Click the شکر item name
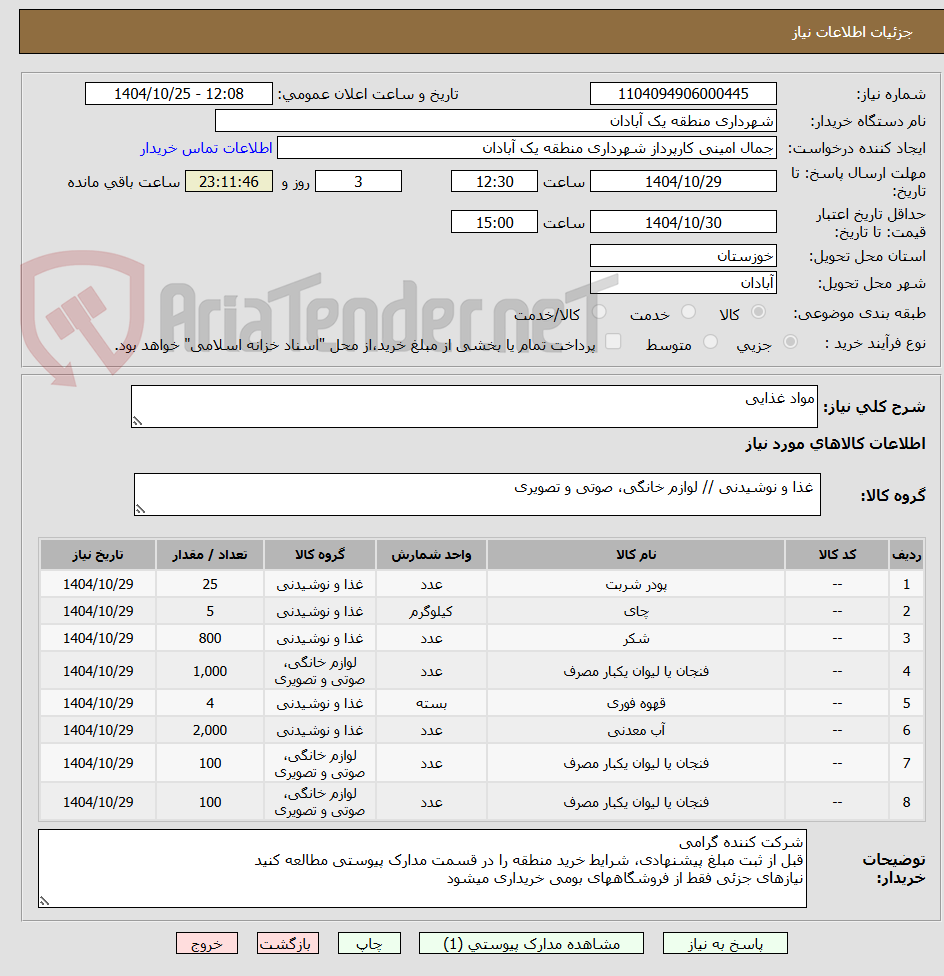This screenshot has height=976, width=944. [636, 639]
